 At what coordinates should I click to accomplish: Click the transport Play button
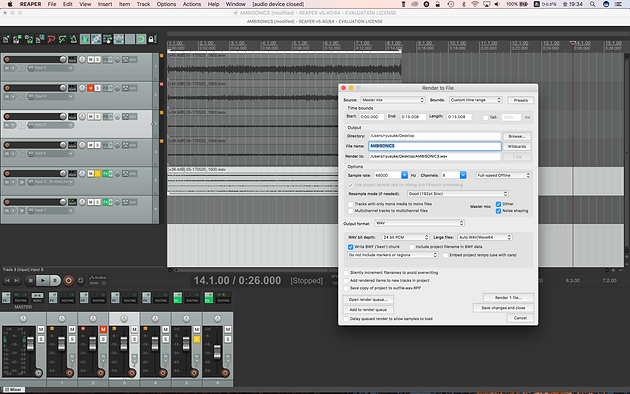coord(43,280)
